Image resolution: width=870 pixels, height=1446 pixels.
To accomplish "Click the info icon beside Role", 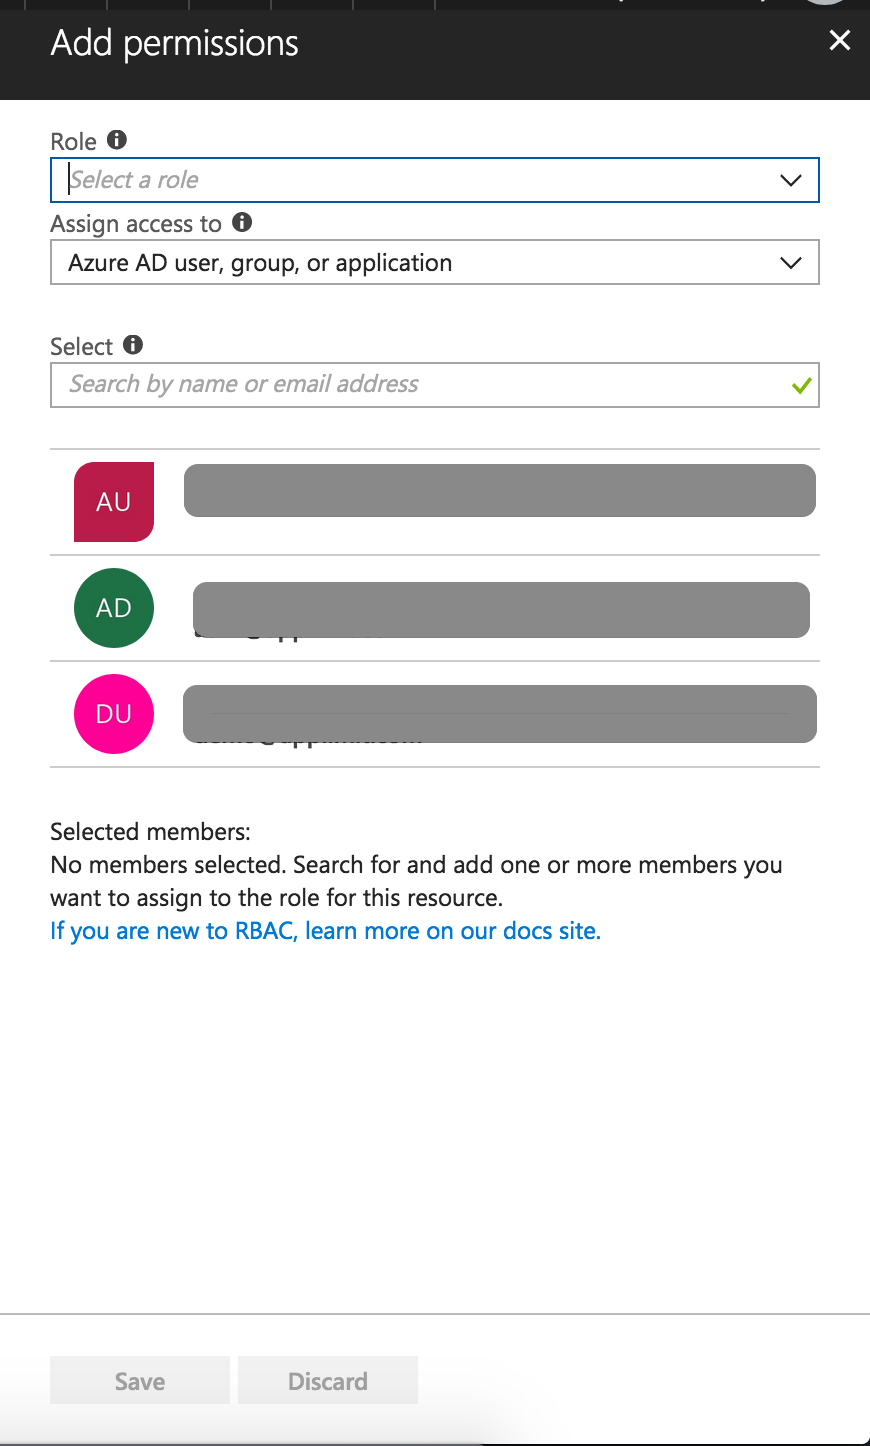I will pos(117,140).
